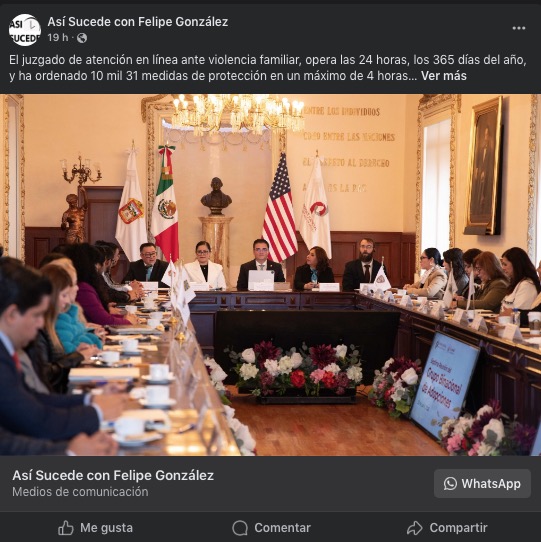Click Medios de comunicación category text

pos(80,492)
